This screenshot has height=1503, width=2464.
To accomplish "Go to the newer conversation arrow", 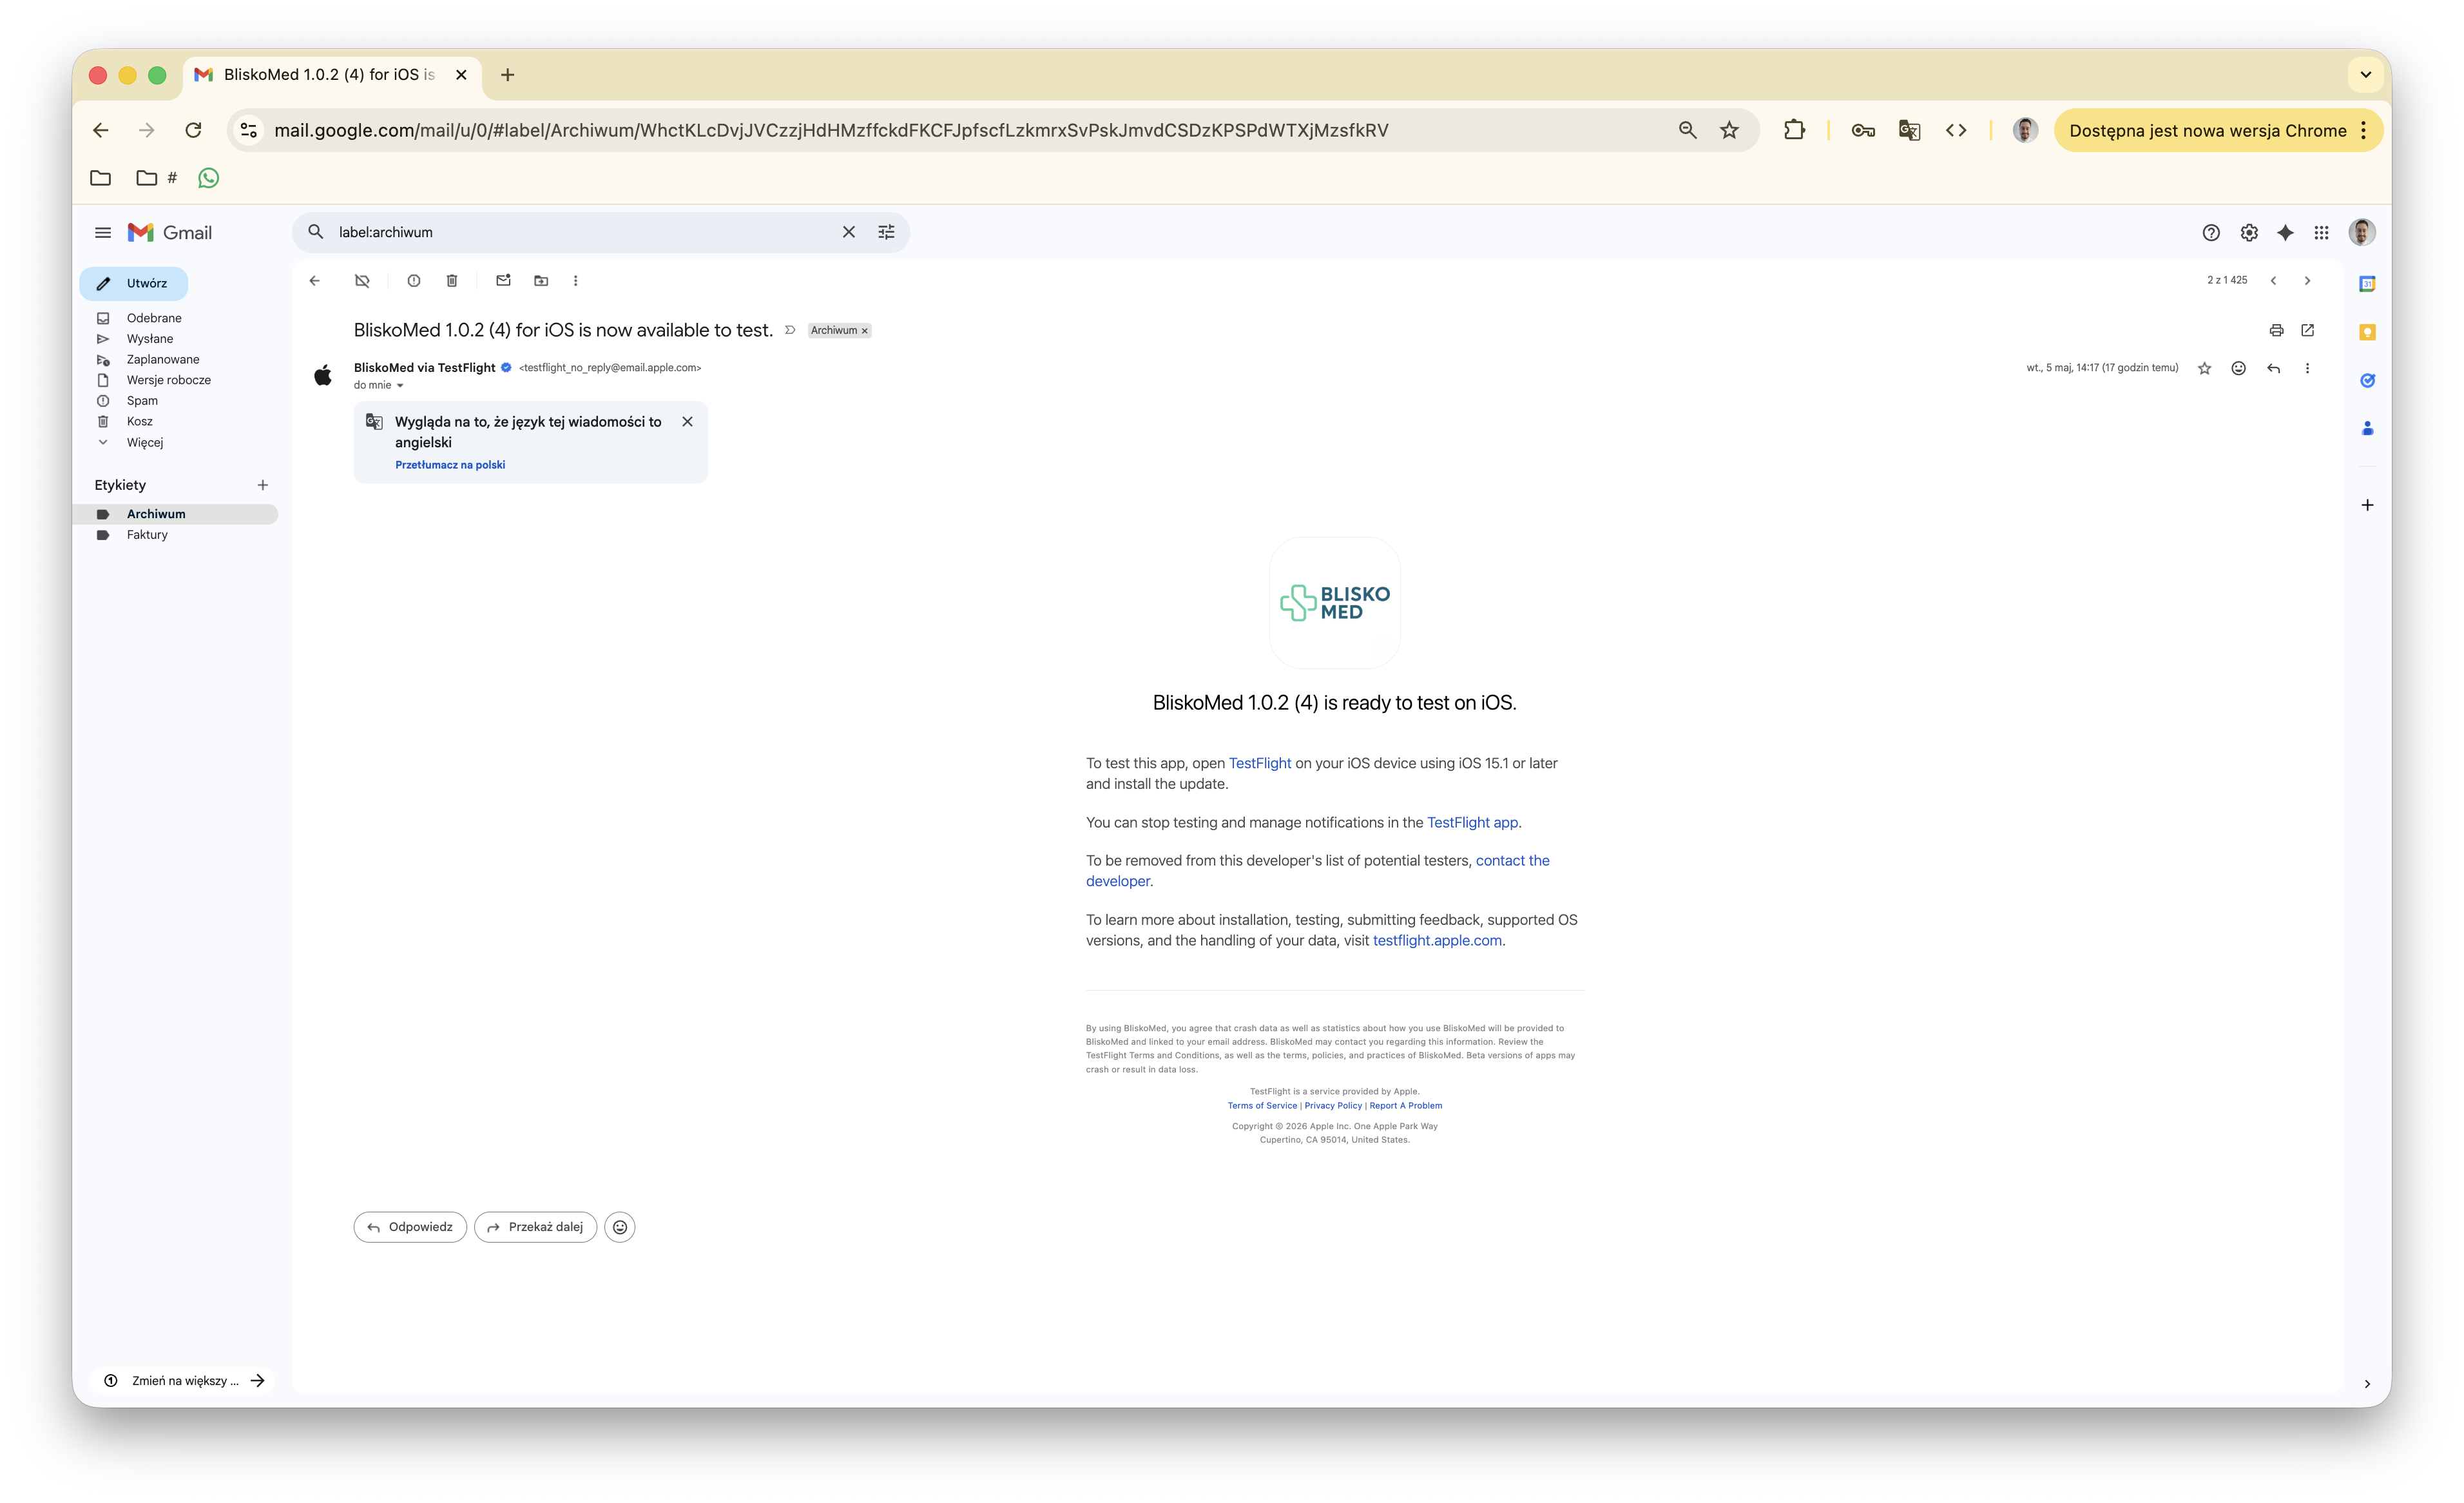I will 2273,281.
